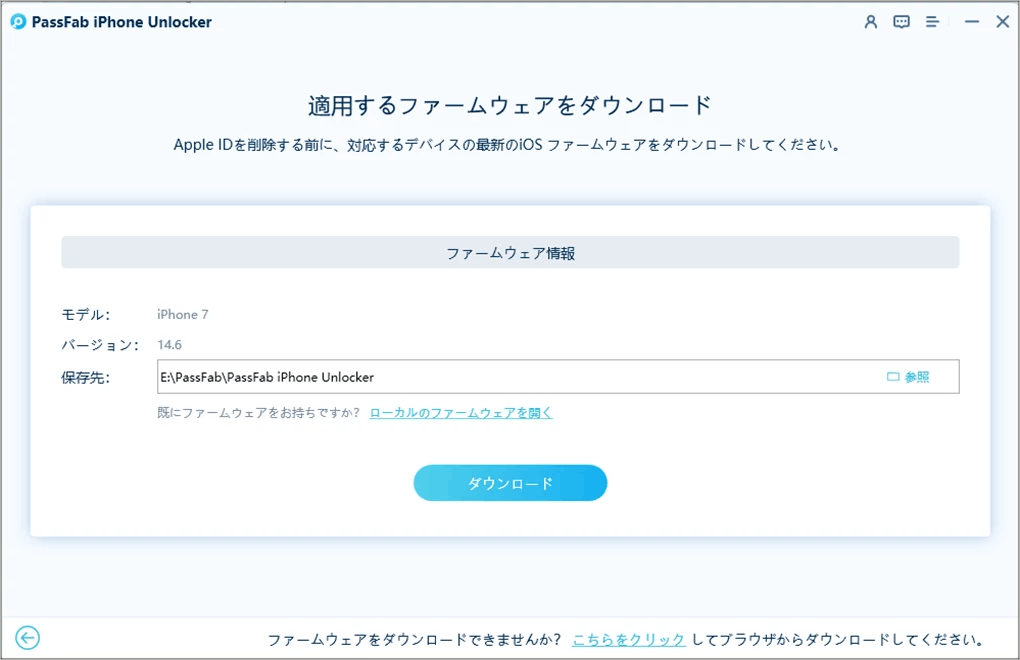Open the こちらをクリック browser download link
This screenshot has width=1020, height=660.
pyautogui.click(x=628, y=640)
